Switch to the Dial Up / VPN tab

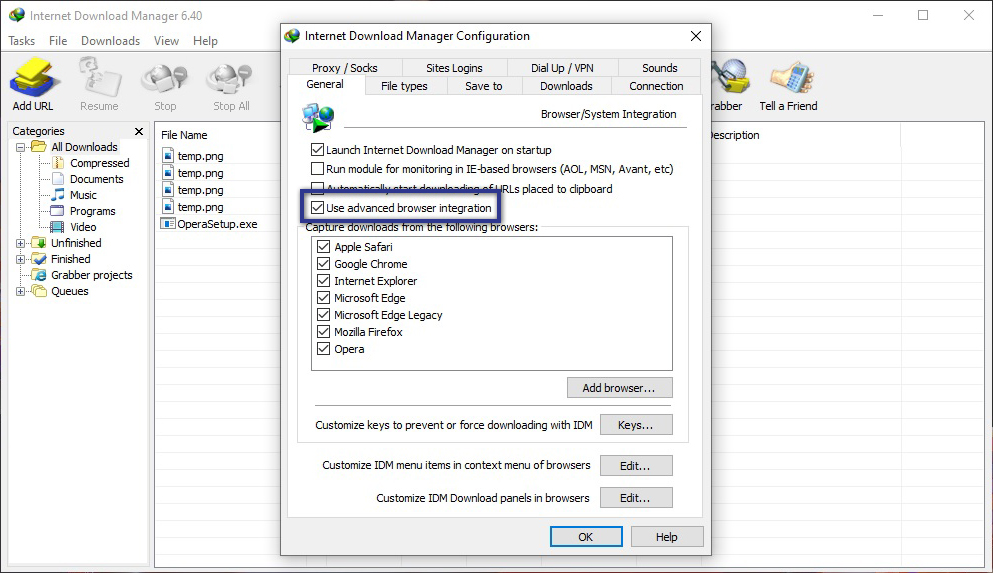[x=562, y=68]
